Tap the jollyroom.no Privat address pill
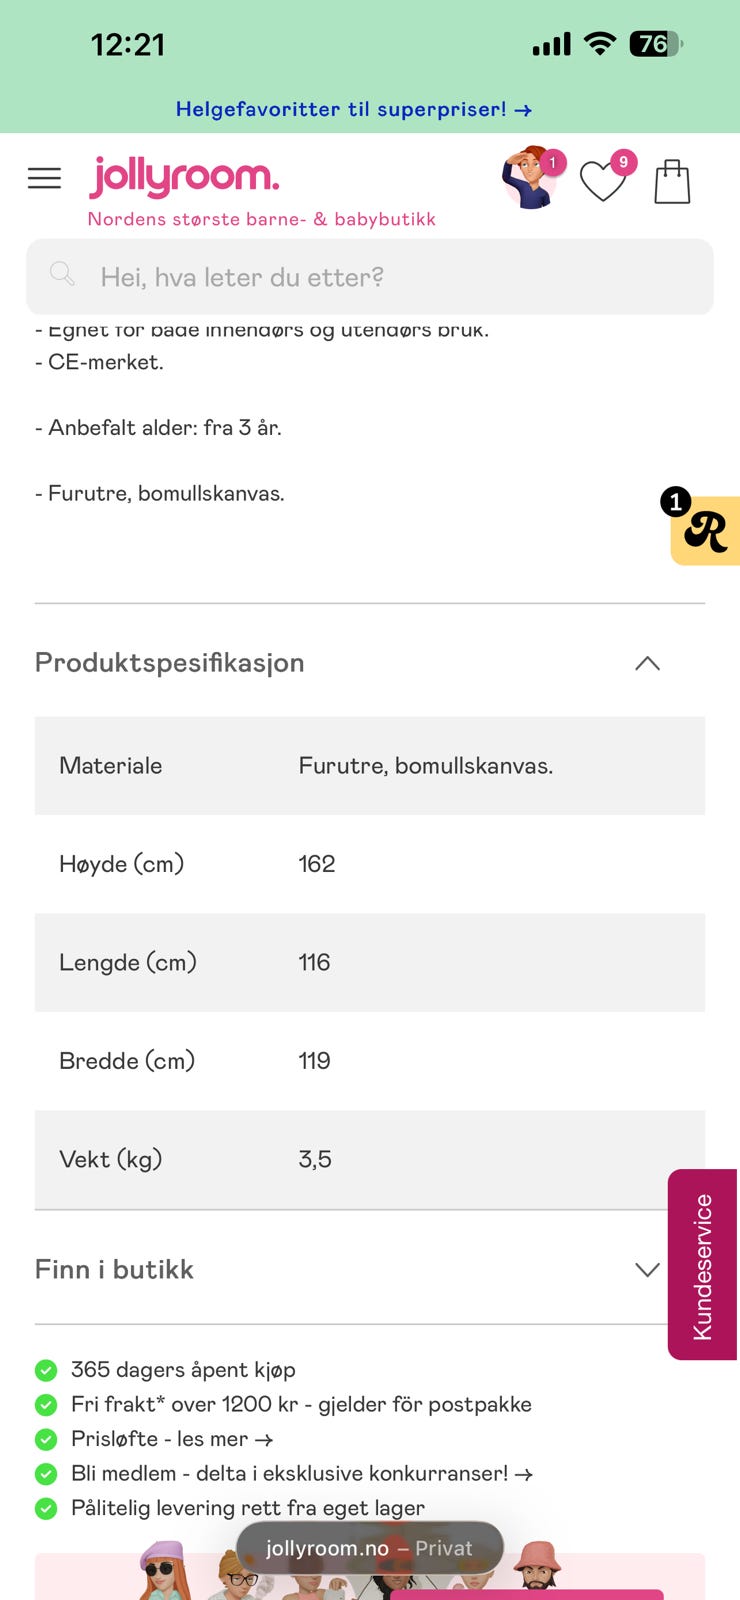740x1600 pixels. (x=370, y=1548)
